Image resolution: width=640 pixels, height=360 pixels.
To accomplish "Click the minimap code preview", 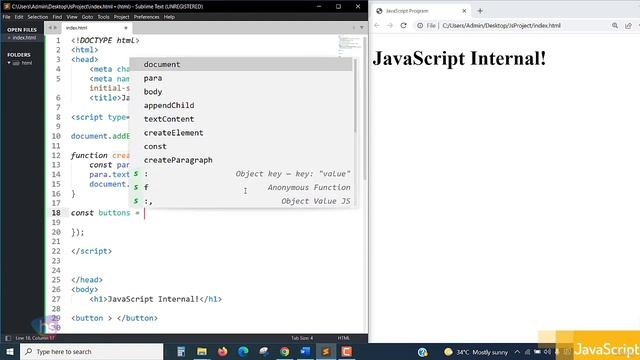I will pos(349,45).
